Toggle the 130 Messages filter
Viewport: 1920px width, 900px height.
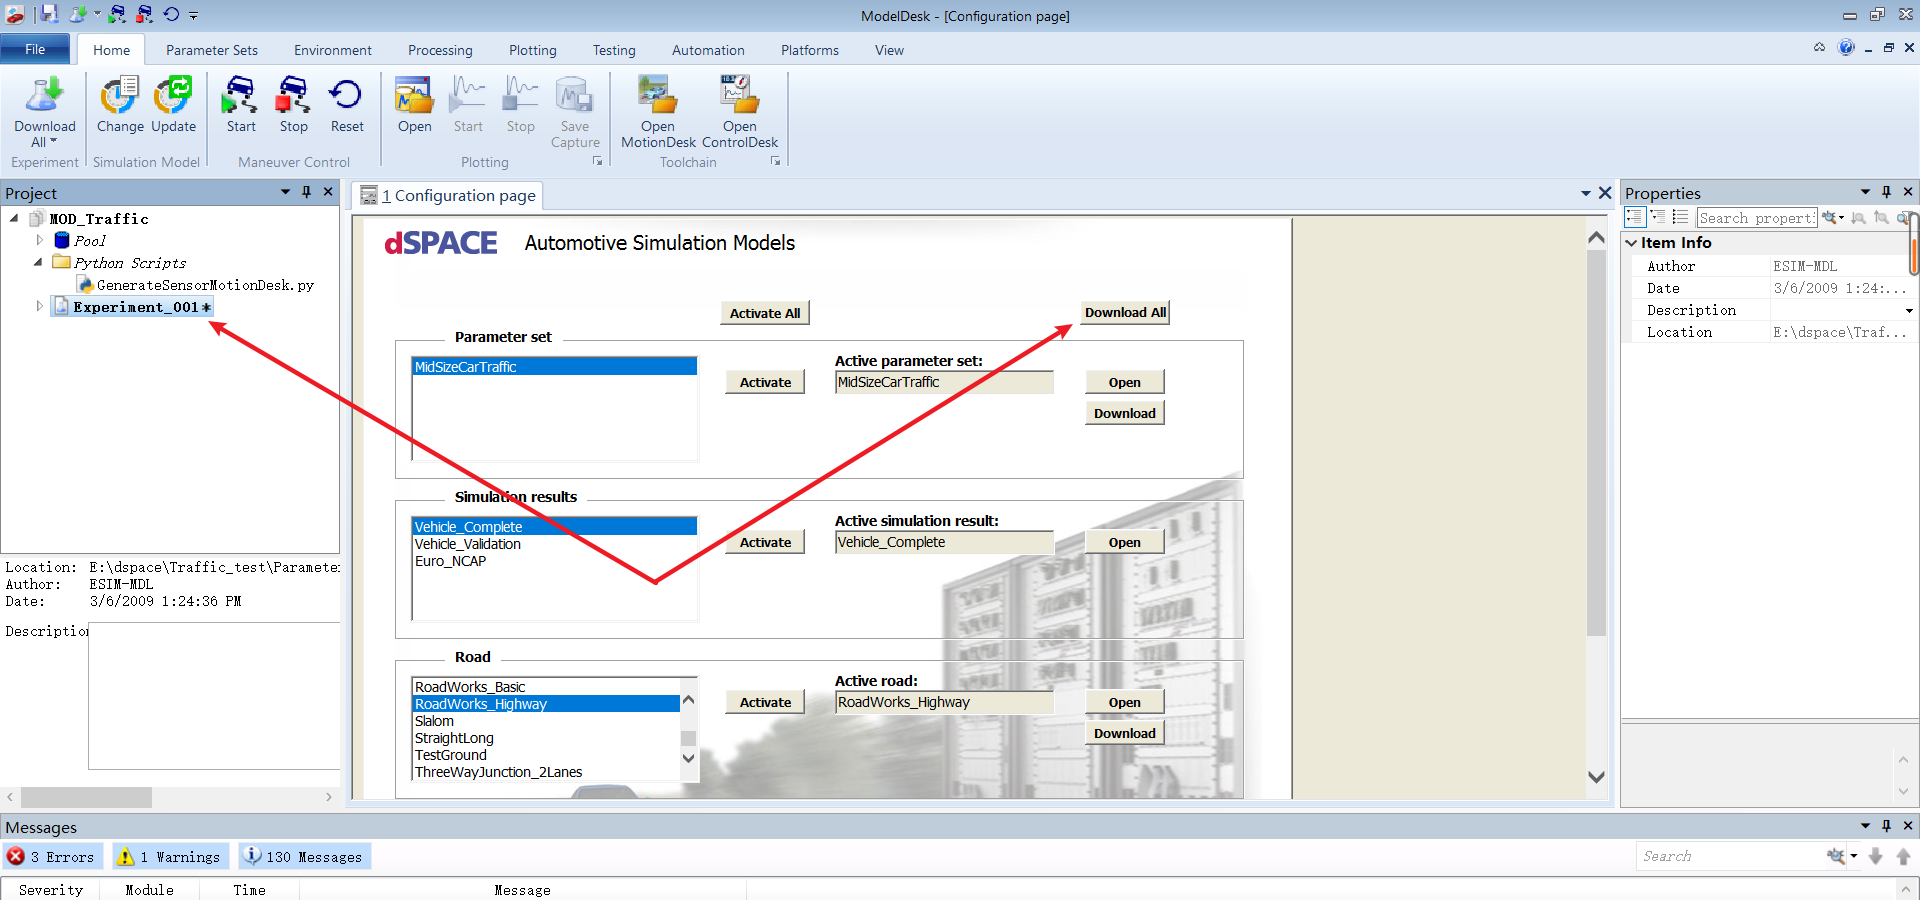coord(304,857)
